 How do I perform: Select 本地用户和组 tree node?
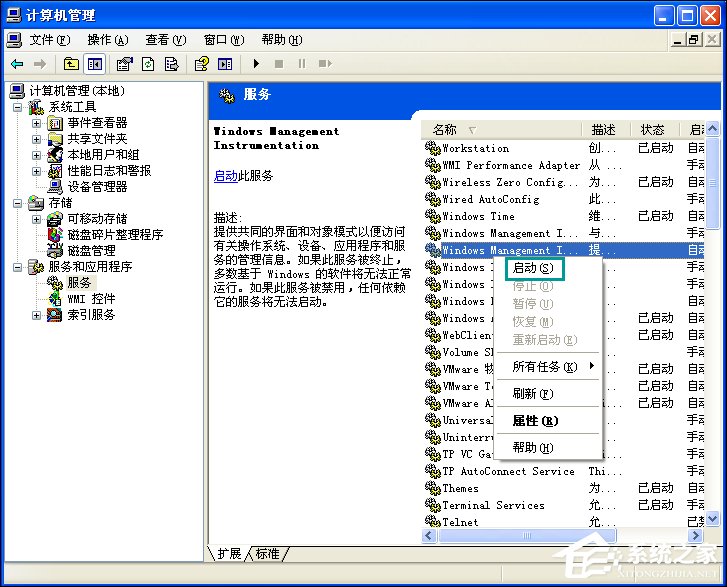click(x=103, y=154)
